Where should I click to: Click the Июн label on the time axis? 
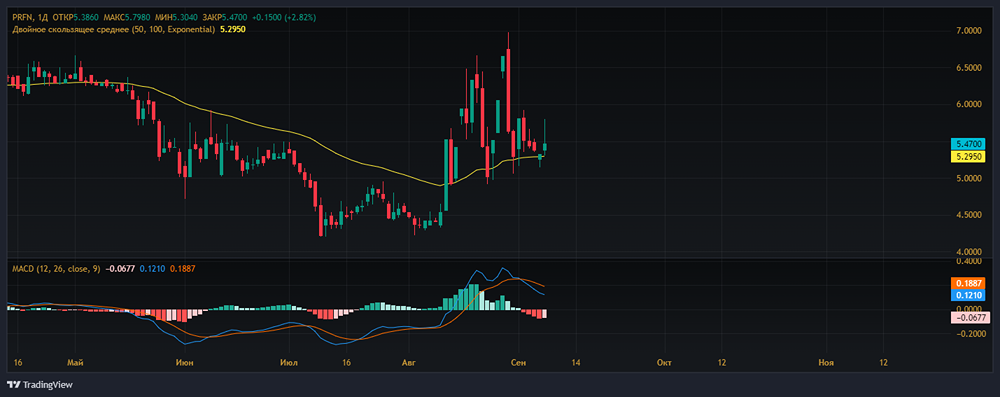coord(185,363)
